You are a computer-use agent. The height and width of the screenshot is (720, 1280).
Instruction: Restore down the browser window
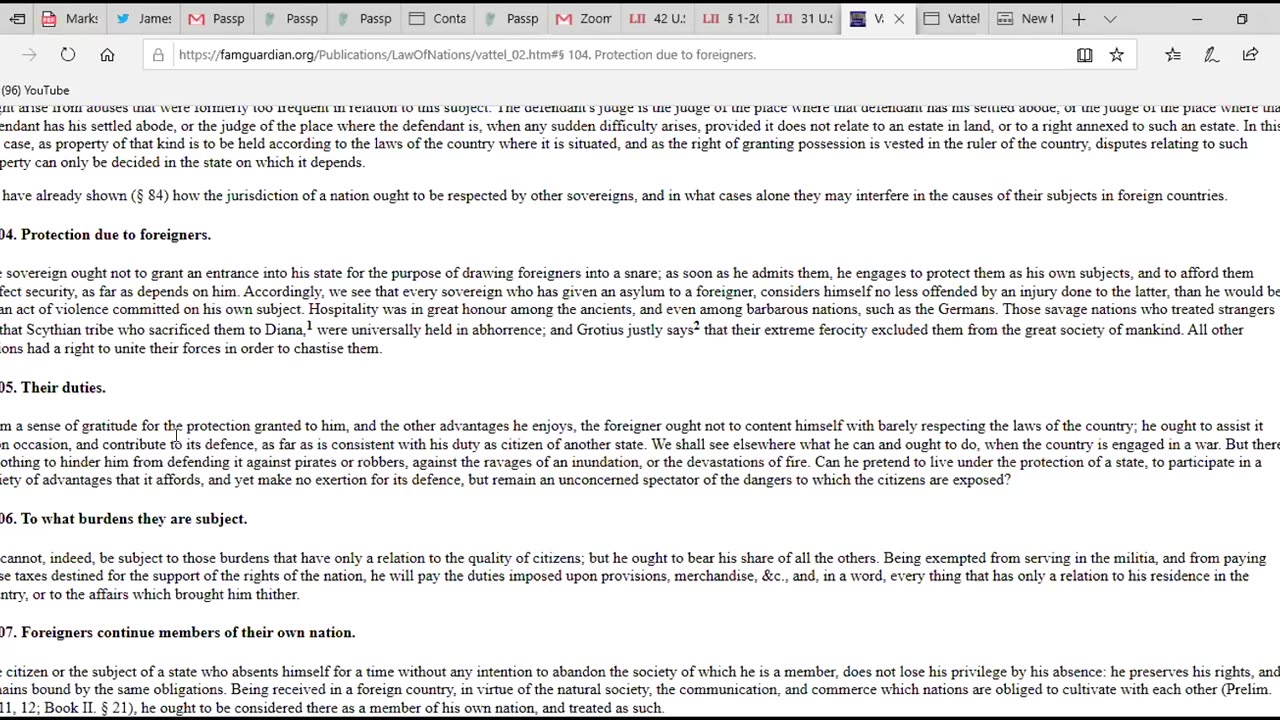[1242, 19]
